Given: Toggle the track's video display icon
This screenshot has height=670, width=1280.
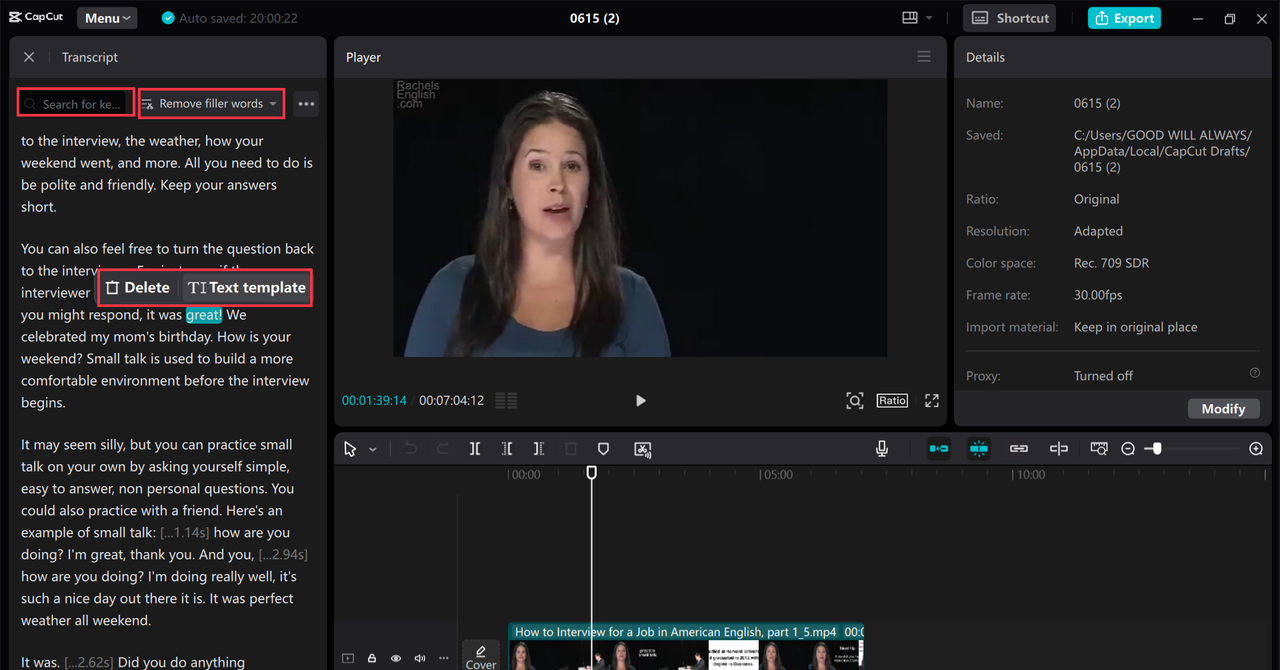Looking at the screenshot, I should (348, 658).
